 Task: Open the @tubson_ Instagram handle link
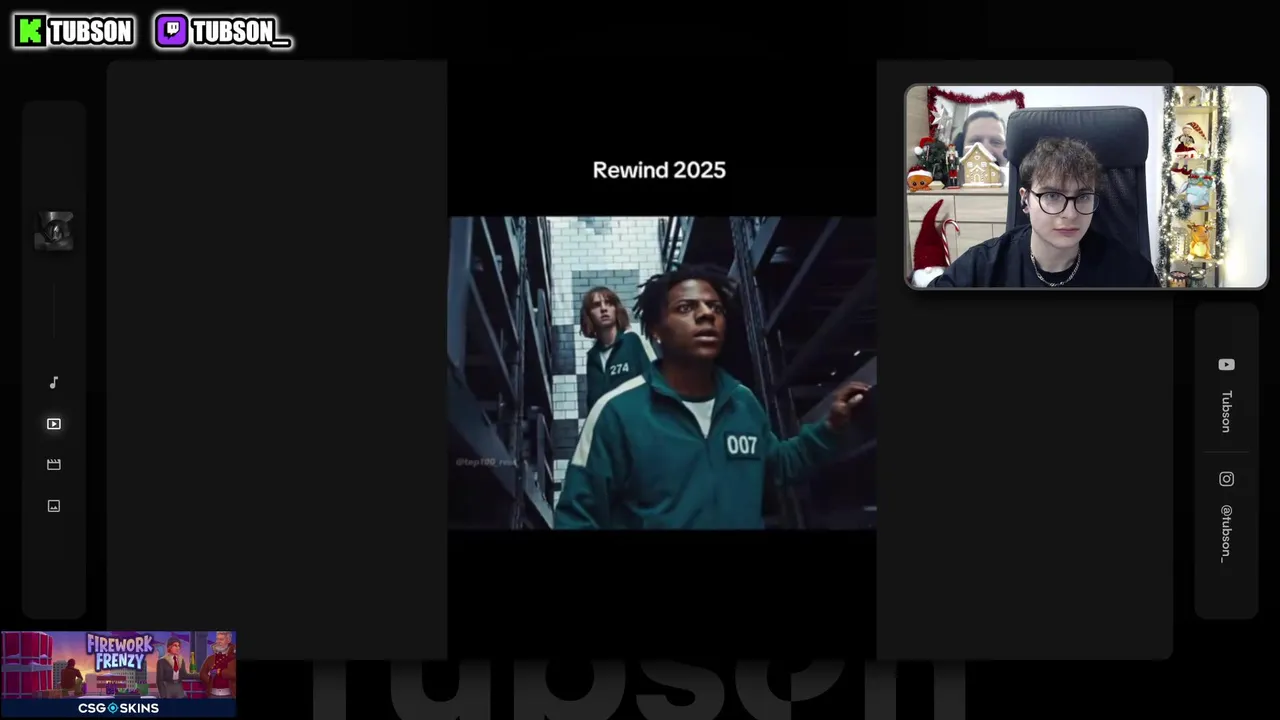1226,533
